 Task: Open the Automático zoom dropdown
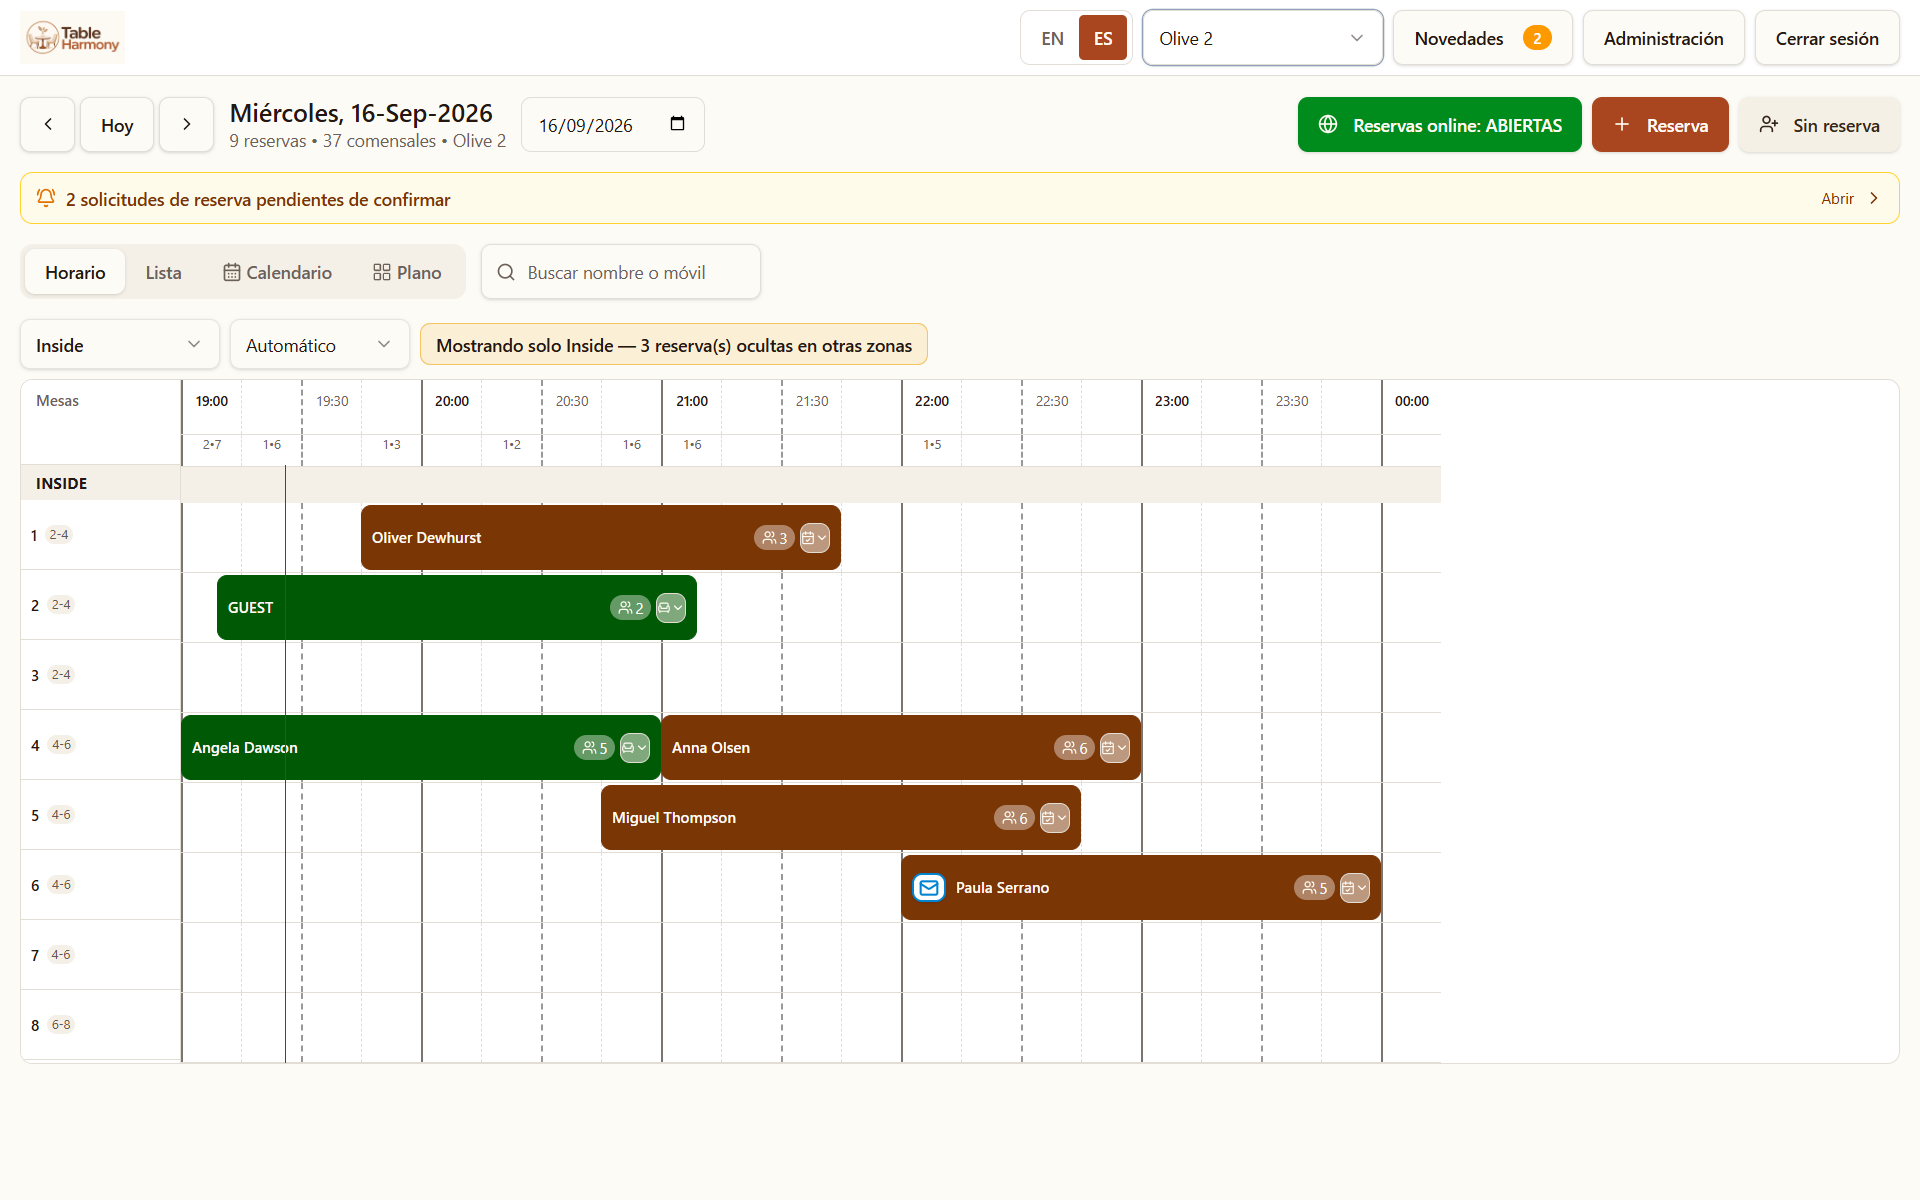(x=320, y=345)
